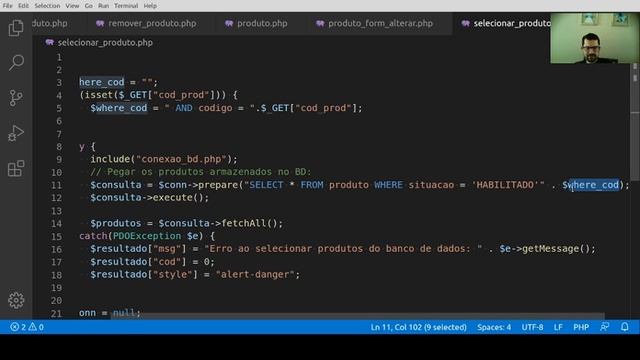This screenshot has height=360, width=640.
Task: Click line number 11 in gutter
Action: tap(56, 185)
